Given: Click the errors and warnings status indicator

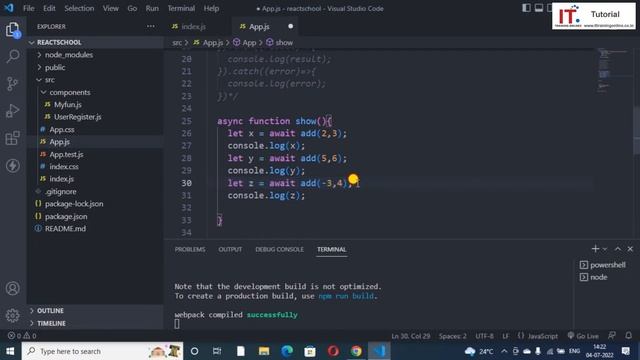Looking at the screenshot, I should tap(22, 336).
